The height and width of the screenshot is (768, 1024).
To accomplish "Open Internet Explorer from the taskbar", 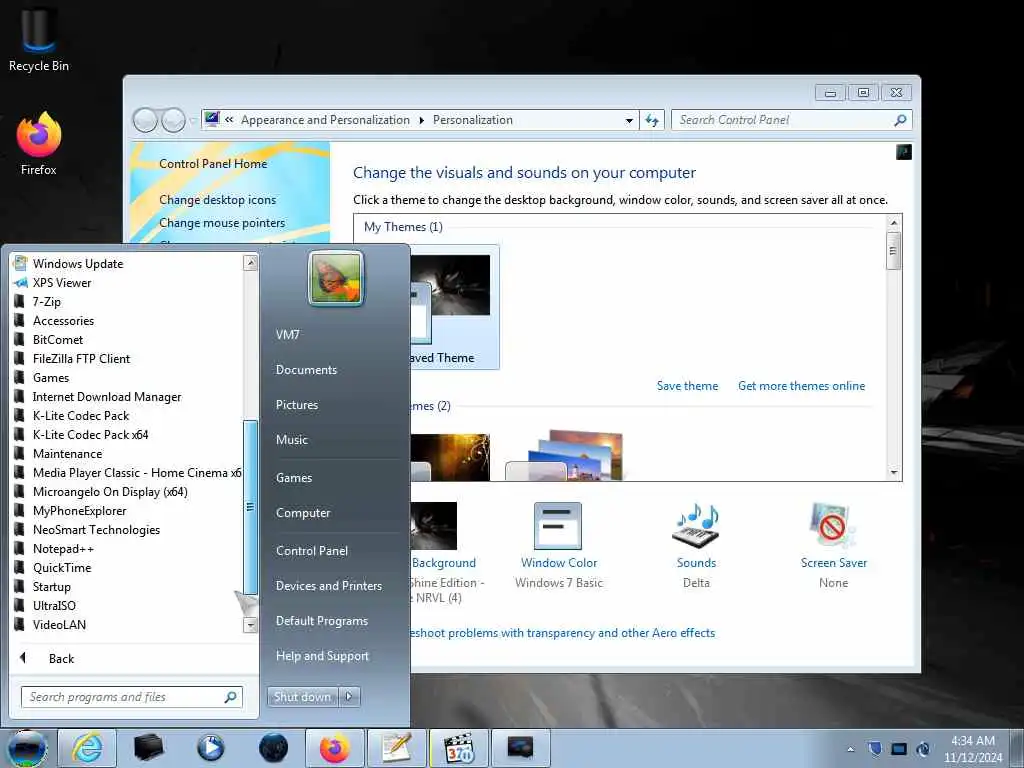I will click(x=87, y=748).
